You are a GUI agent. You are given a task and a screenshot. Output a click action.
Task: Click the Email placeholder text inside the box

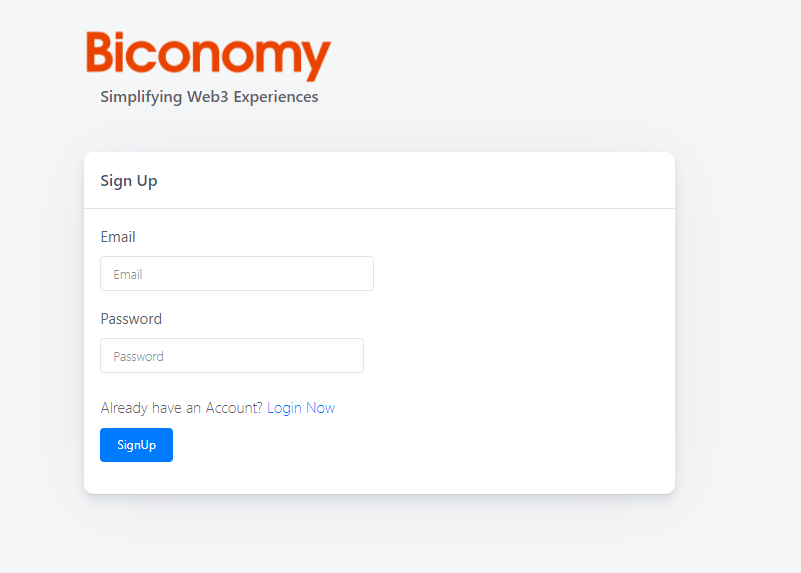click(x=128, y=275)
